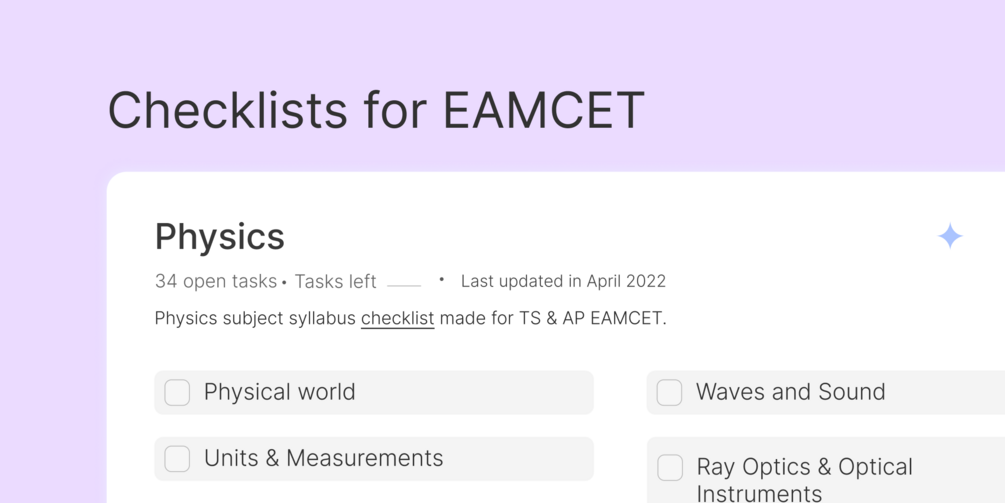
Task: Select the Waves and Sound task text
Action: coord(790,392)
